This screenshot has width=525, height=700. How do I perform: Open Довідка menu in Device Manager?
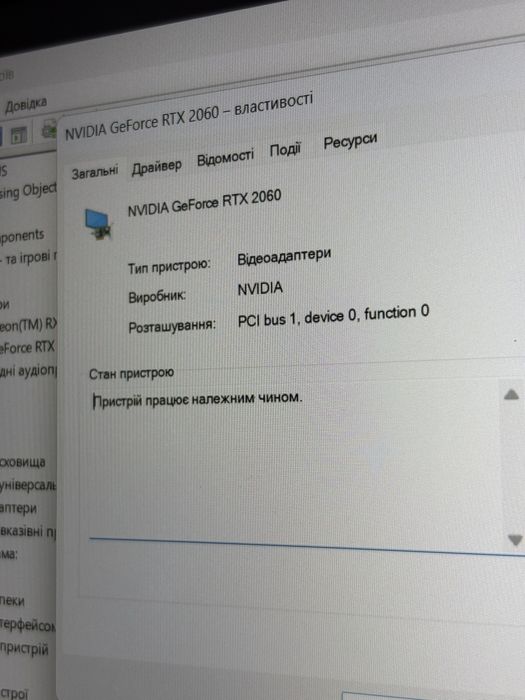pyautogui.click(x=25, y=105)
